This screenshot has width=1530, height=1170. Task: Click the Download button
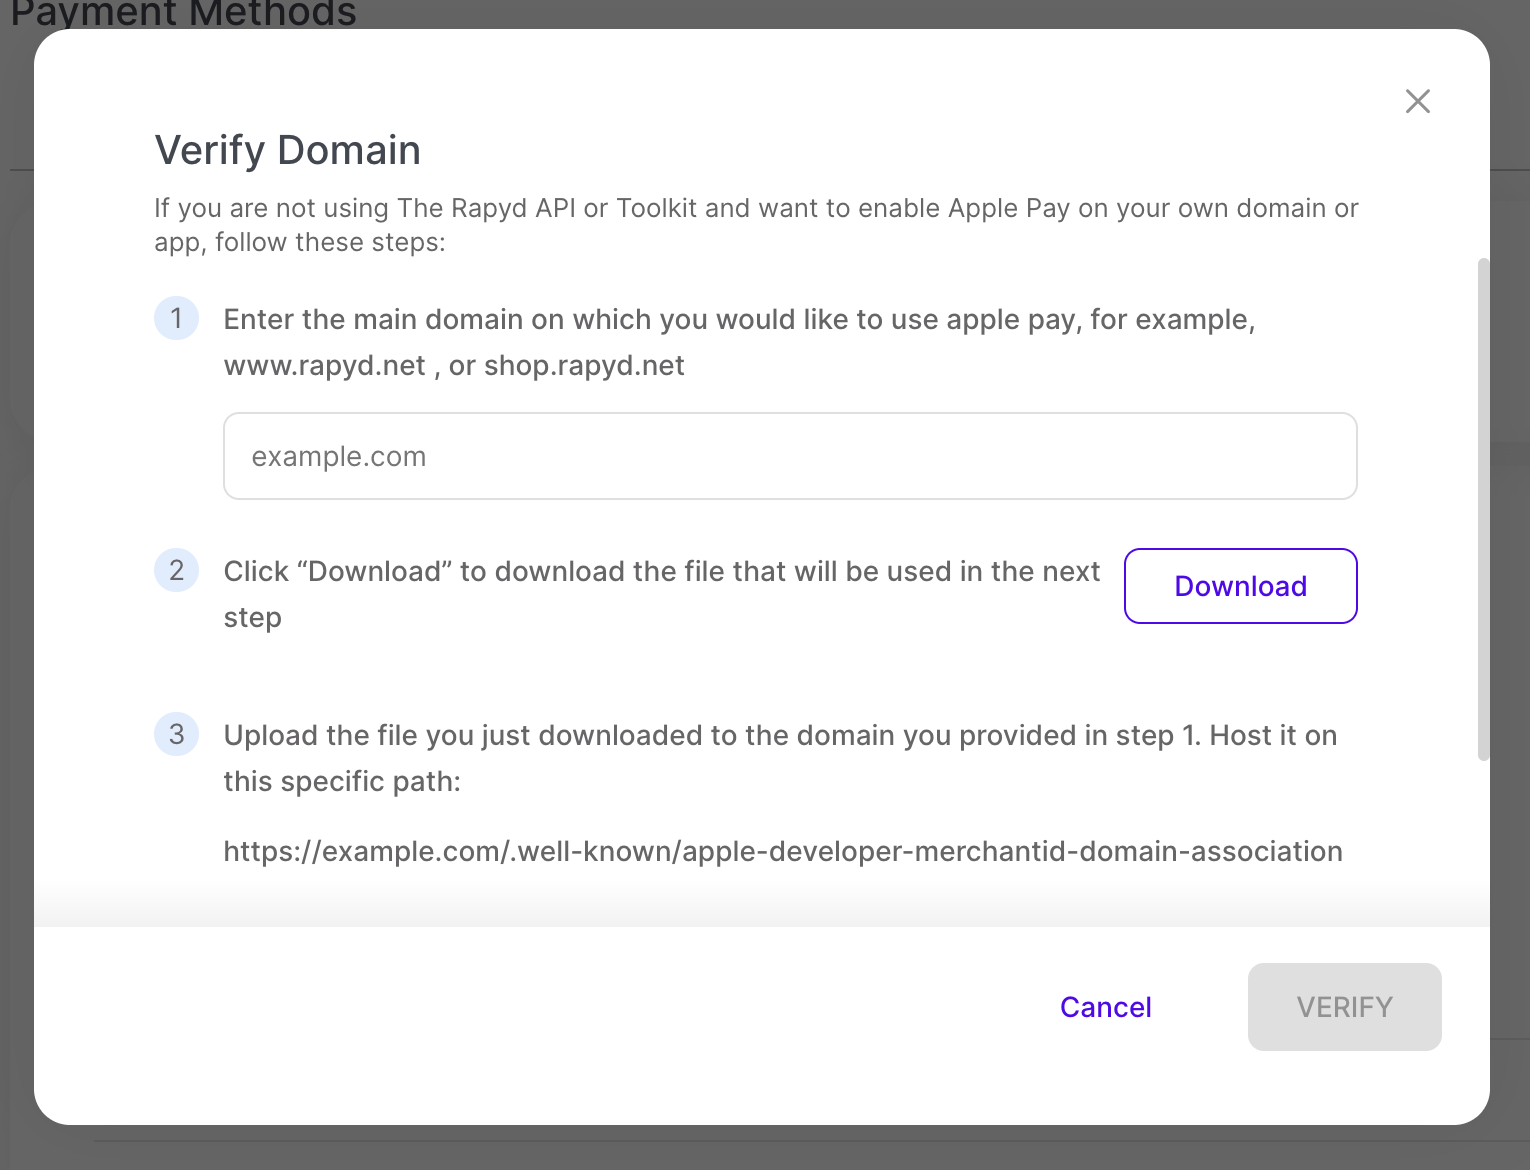[x=1240, y=586]
